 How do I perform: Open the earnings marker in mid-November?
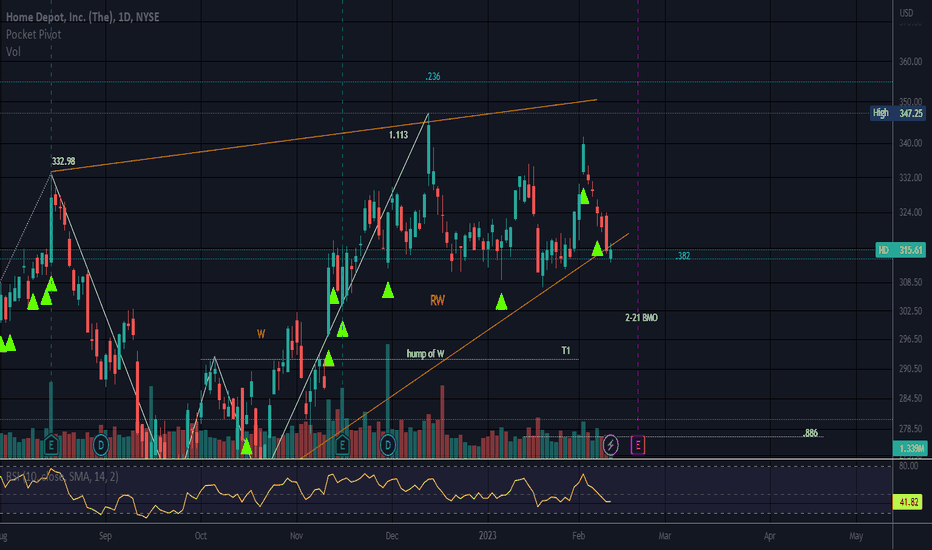point(342,445)
